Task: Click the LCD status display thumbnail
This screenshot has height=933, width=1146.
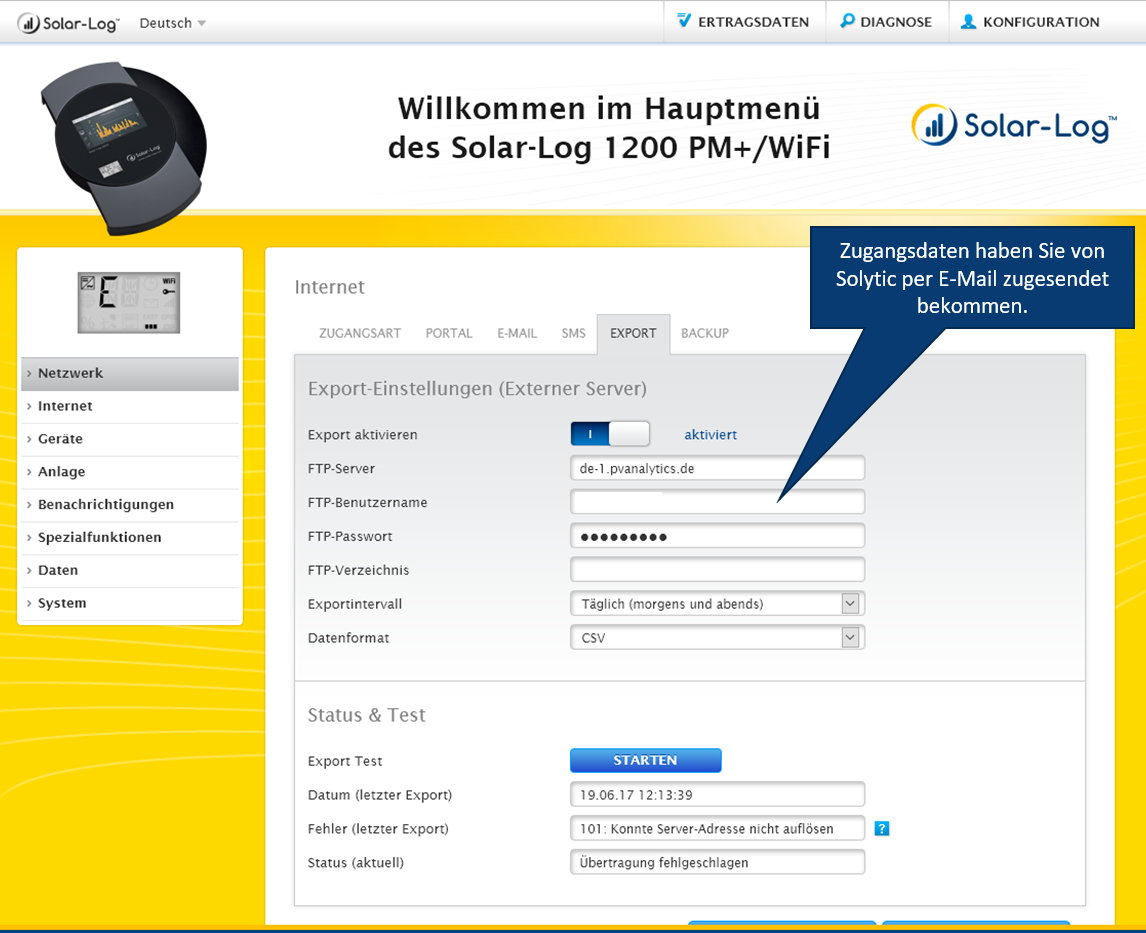Action: coord(129,302)
